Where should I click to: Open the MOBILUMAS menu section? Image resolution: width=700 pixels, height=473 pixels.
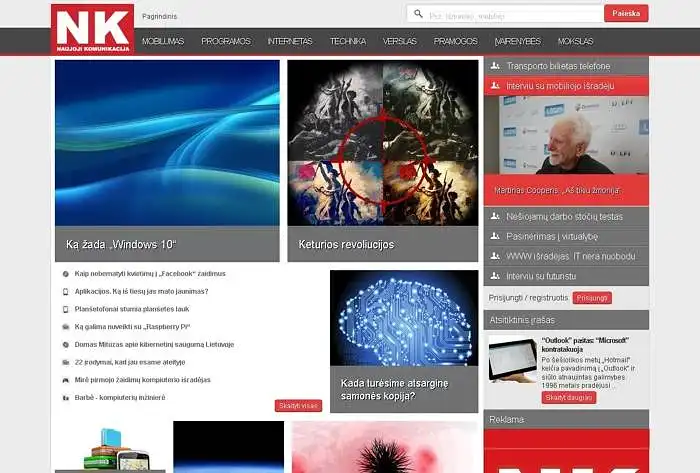[x=163, y=41]
